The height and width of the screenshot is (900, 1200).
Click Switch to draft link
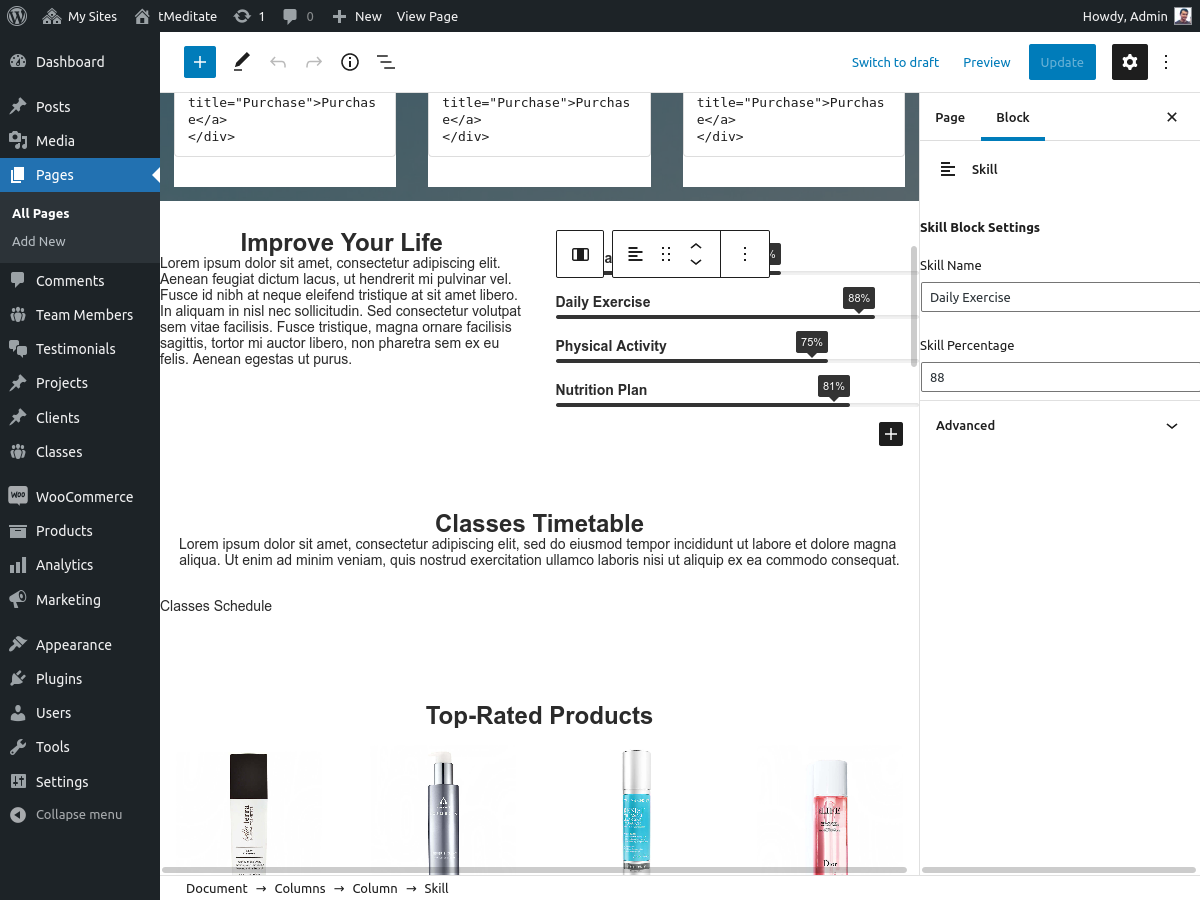pyautogui.click(x=895, y=62)
